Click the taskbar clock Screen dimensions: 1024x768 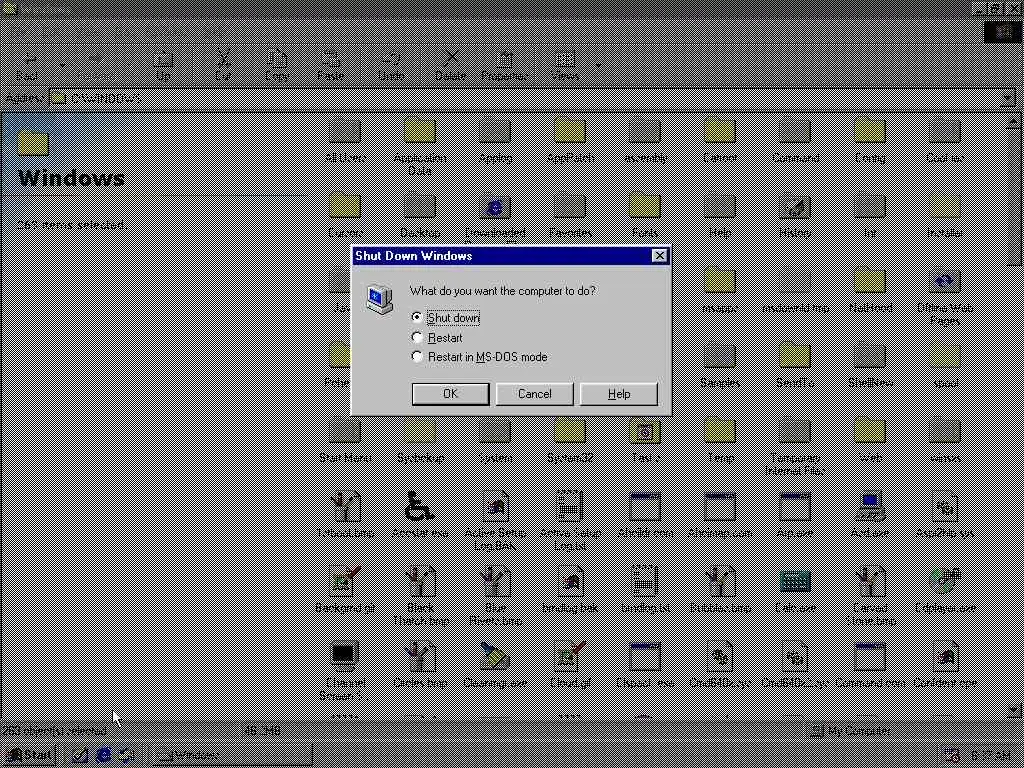coord(991,755)
